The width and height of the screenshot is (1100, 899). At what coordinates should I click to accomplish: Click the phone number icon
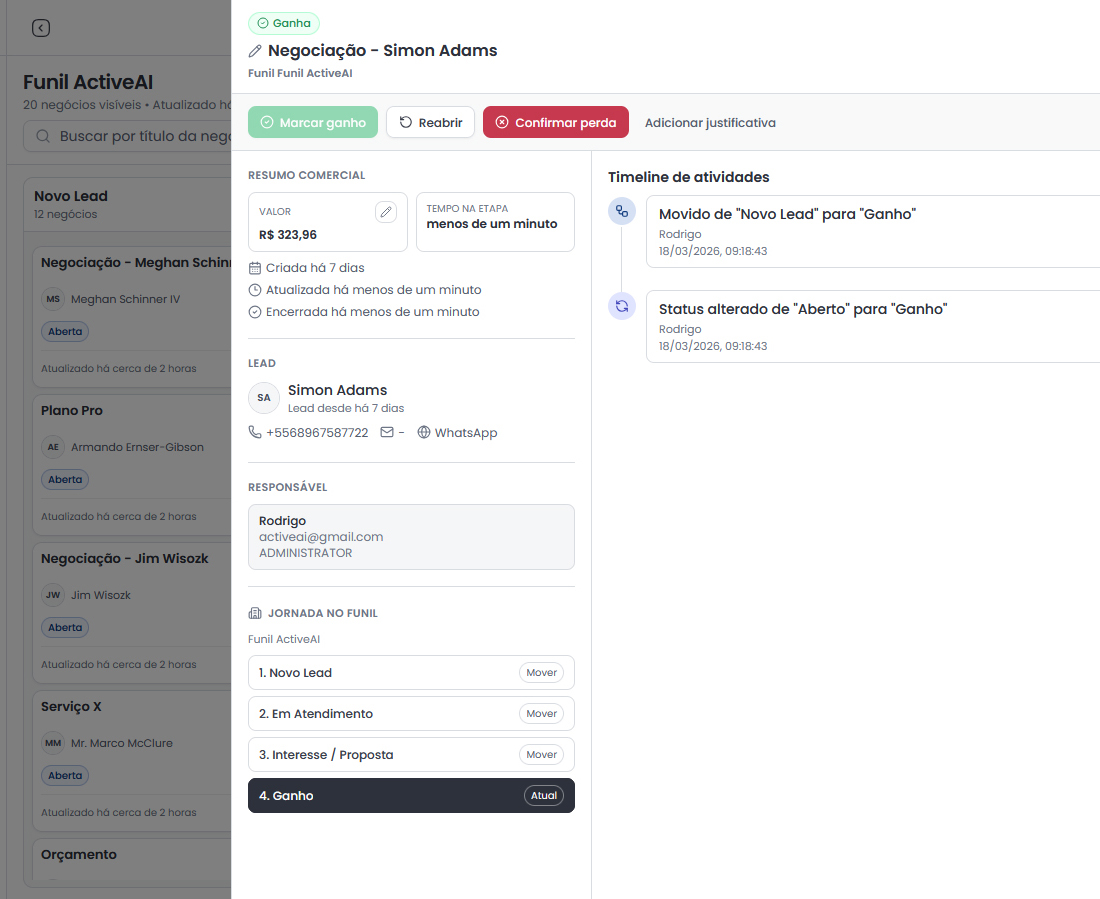pyautogui.click(x=255, y=433)
